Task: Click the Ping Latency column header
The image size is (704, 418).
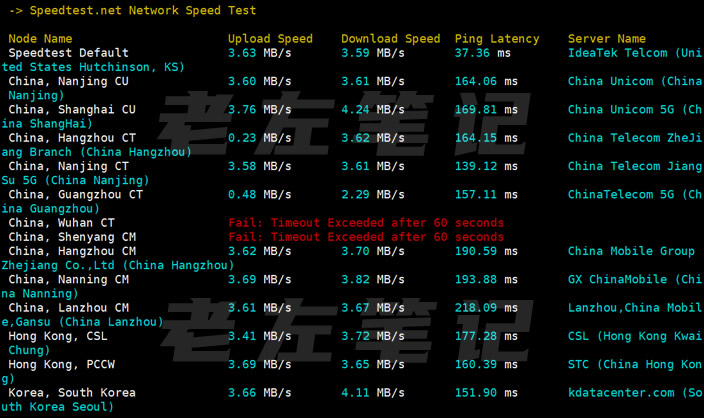Action: [x=496, y=39]
